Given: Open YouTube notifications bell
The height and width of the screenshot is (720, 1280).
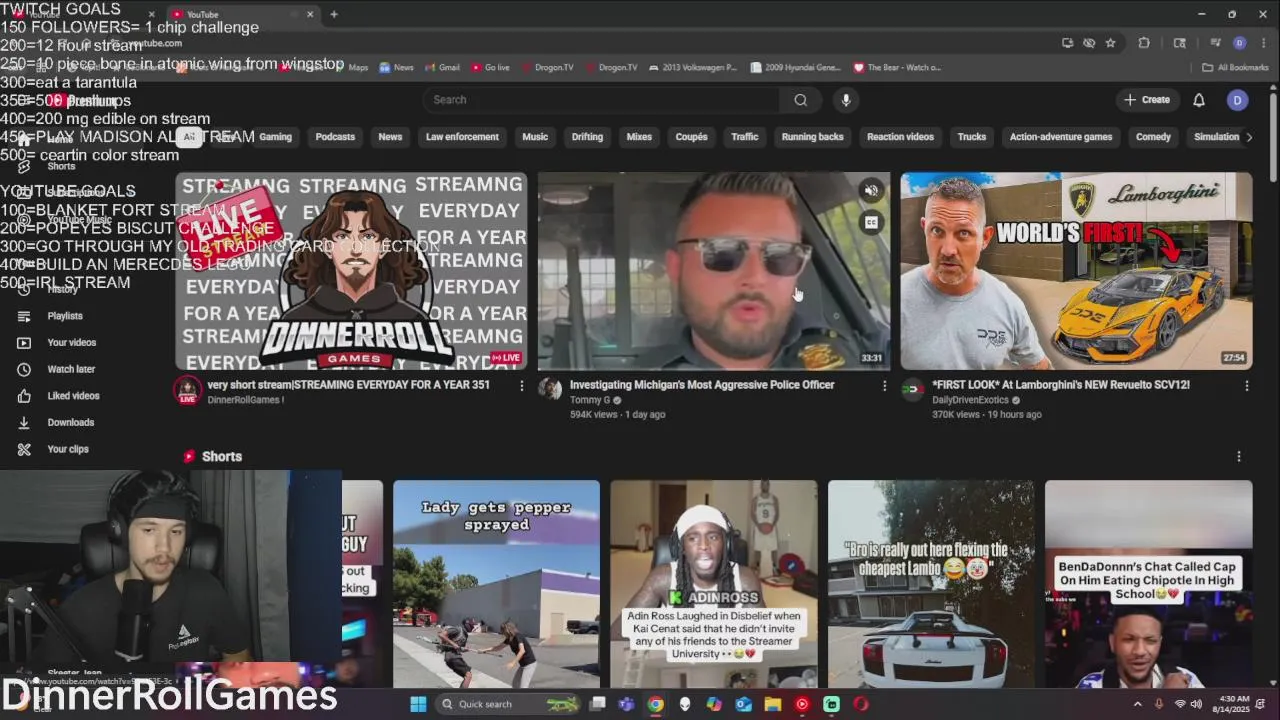Looking at the screenshot, I should (x=1199, y=100).
